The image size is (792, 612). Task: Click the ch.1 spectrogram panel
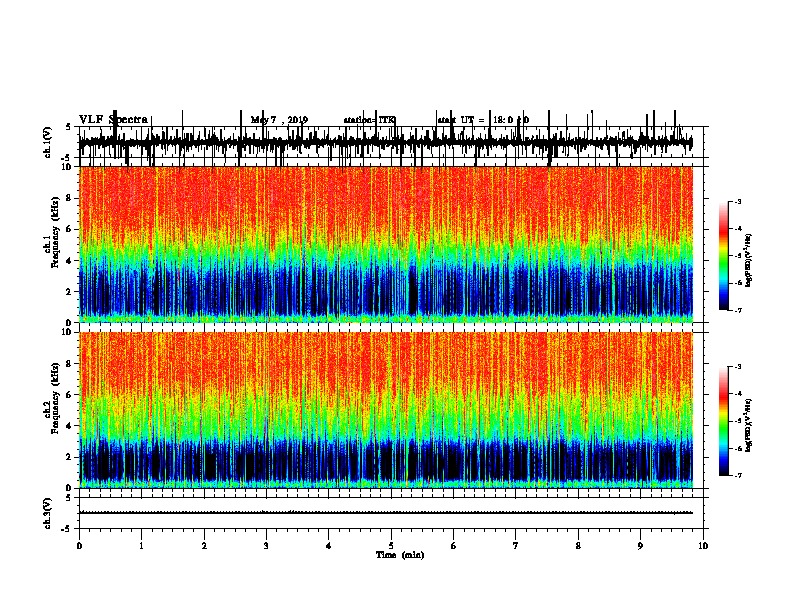coord(386,244)
